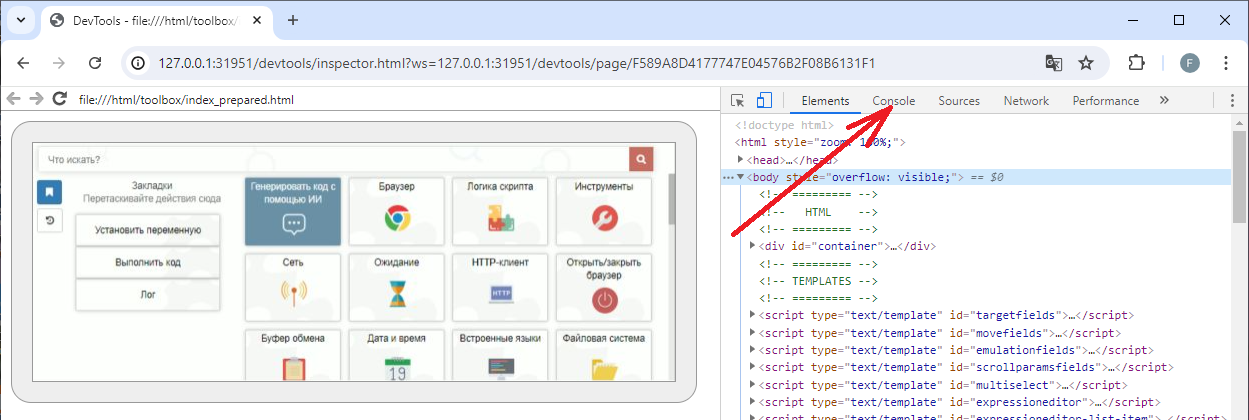The image size is (1249, 420).
Task: Switch to the Network tab
Action: tap(1026, 101)
